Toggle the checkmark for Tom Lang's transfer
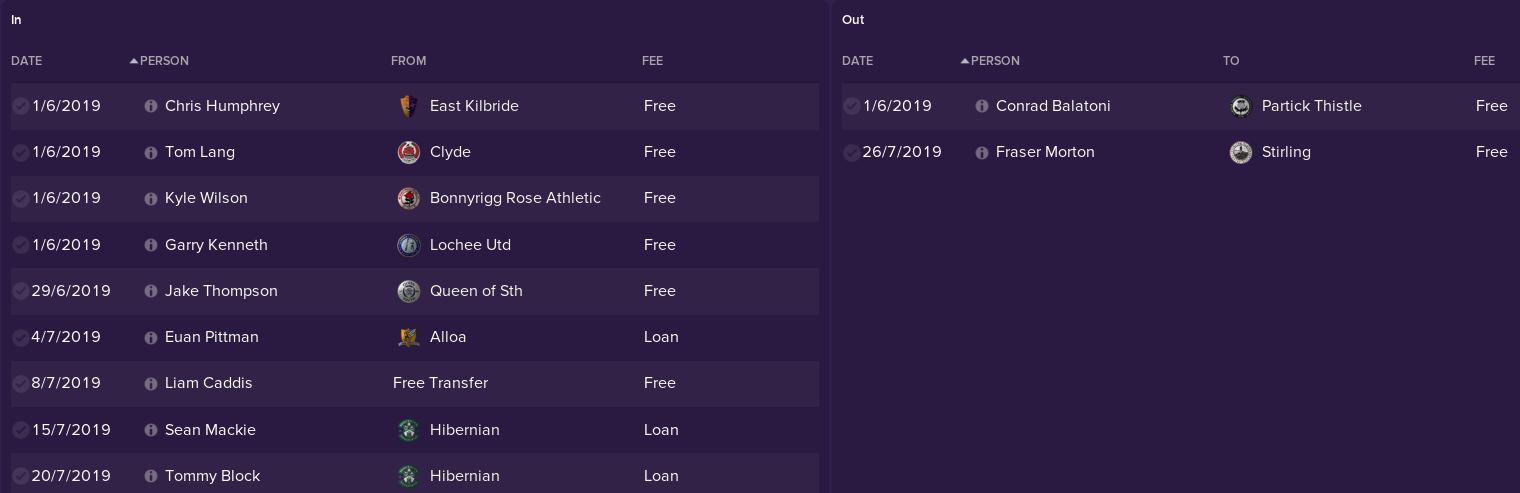The width and height of the screenshot is (1520, 493). 20,152
